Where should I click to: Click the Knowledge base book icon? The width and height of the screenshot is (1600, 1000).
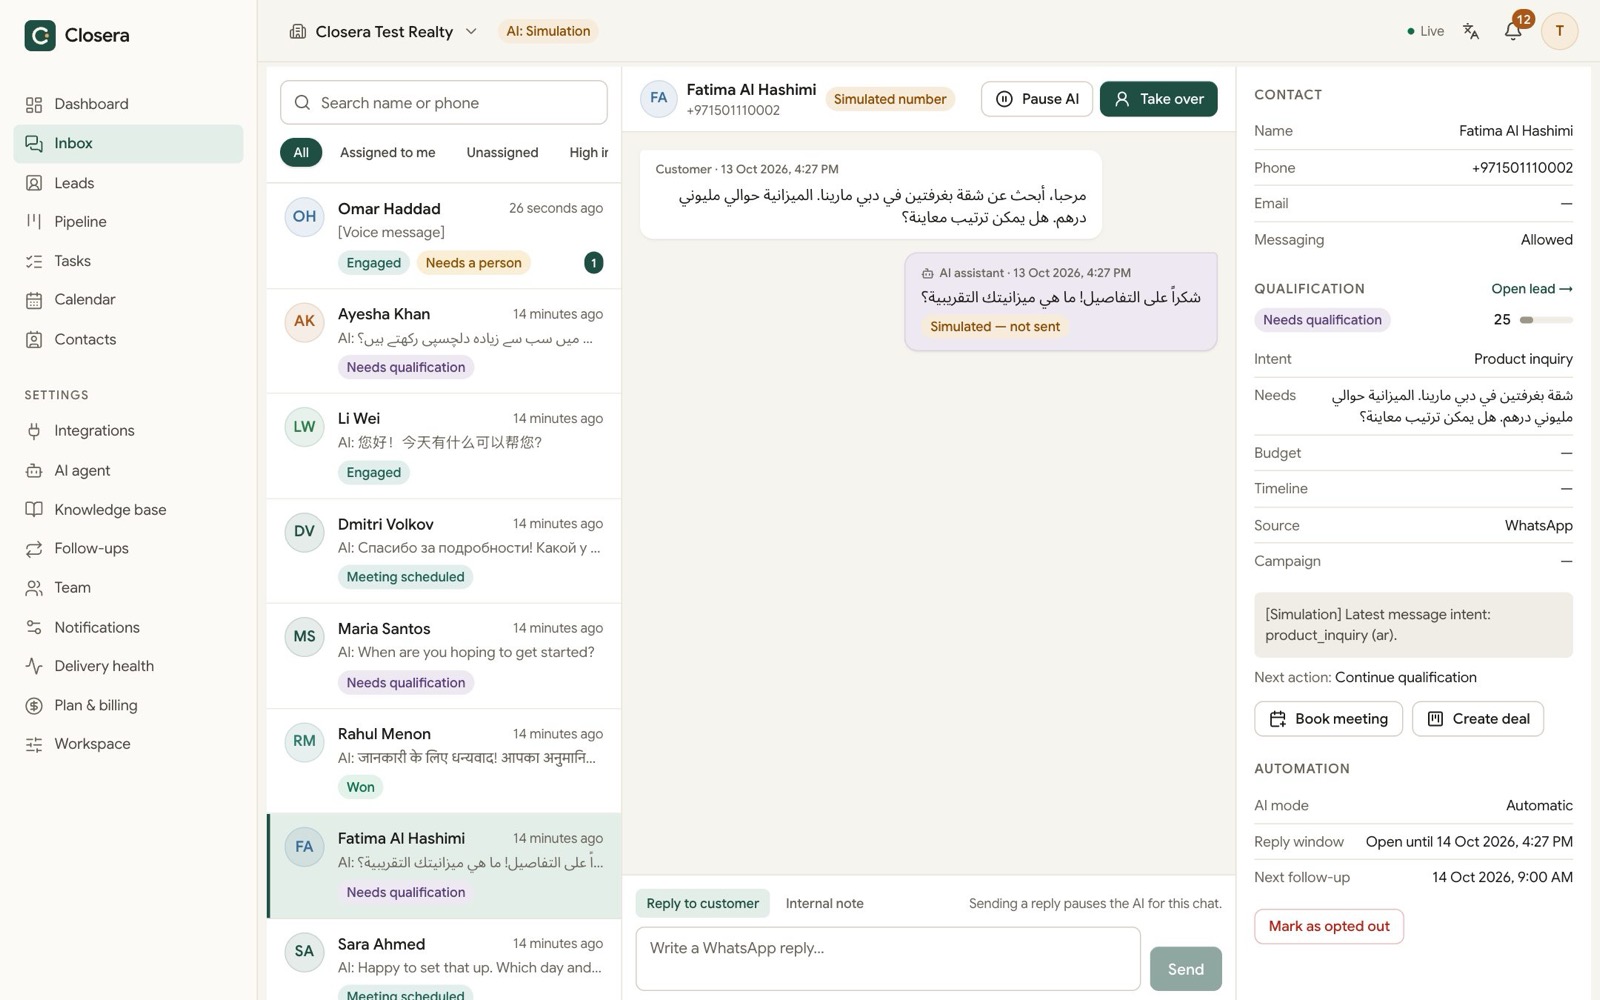[x=34, y=509]
